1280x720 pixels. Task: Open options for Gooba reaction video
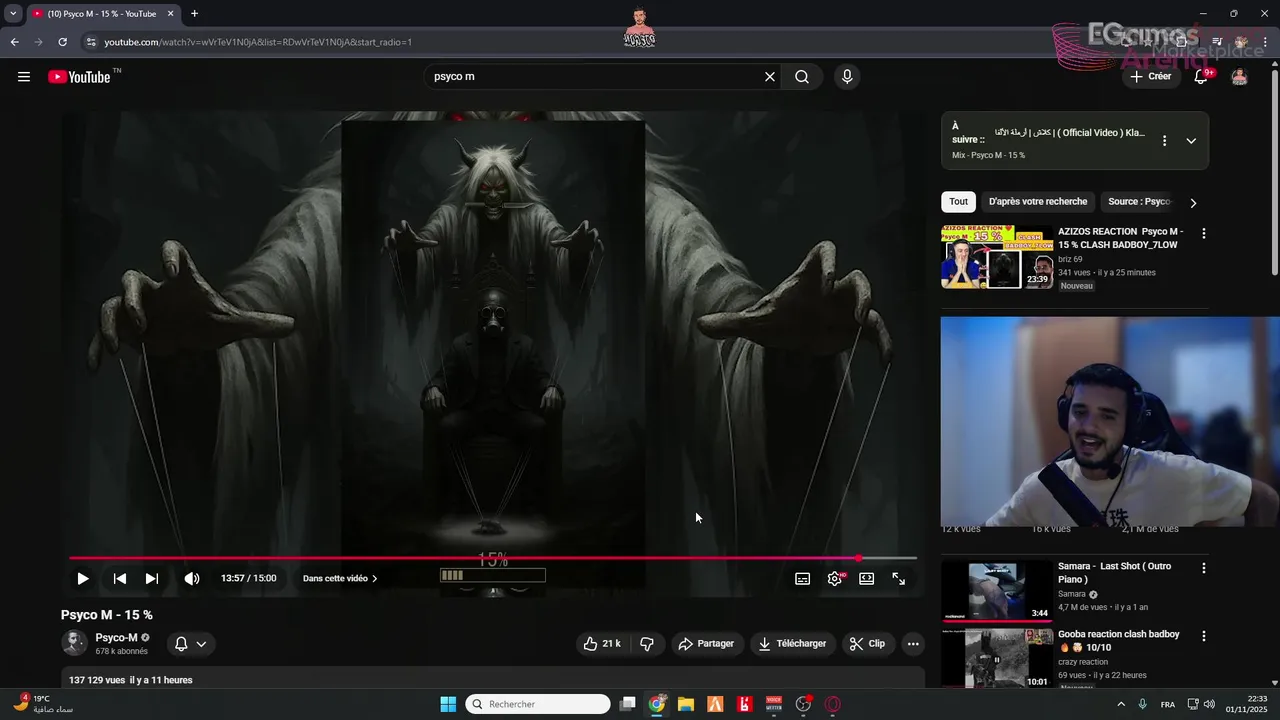coord(1204,636)
